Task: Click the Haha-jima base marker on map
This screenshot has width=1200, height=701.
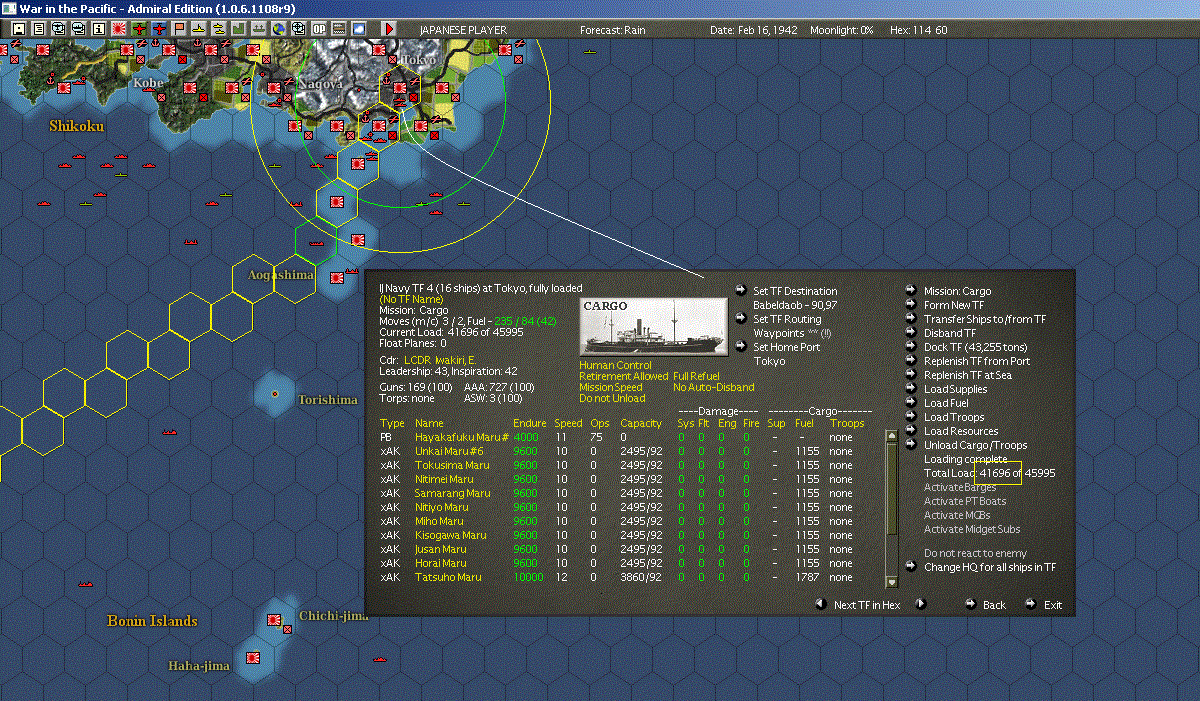Action: [254, 657]
